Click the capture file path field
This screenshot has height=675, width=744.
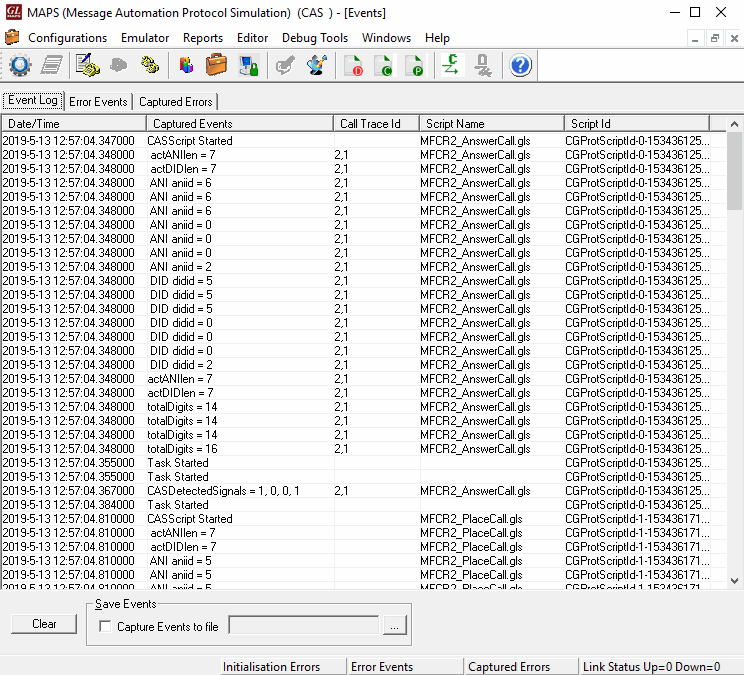304,625
